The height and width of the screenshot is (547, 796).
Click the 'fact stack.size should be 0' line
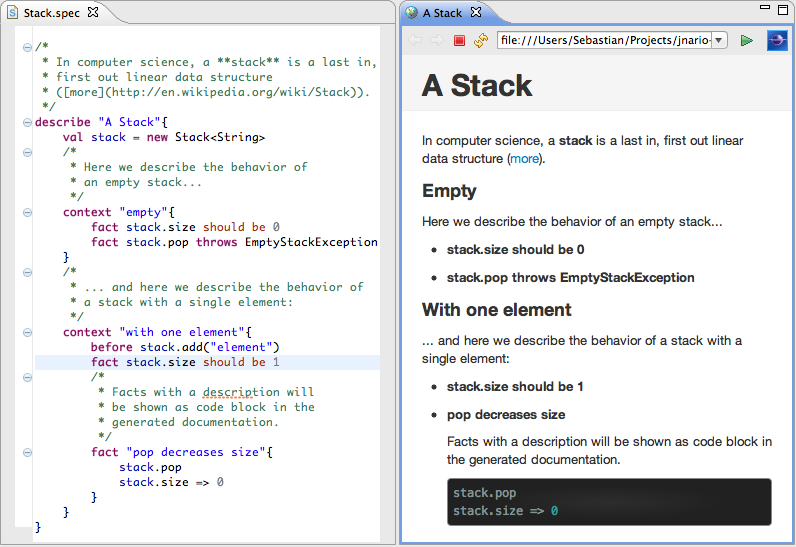pos(185,227)
